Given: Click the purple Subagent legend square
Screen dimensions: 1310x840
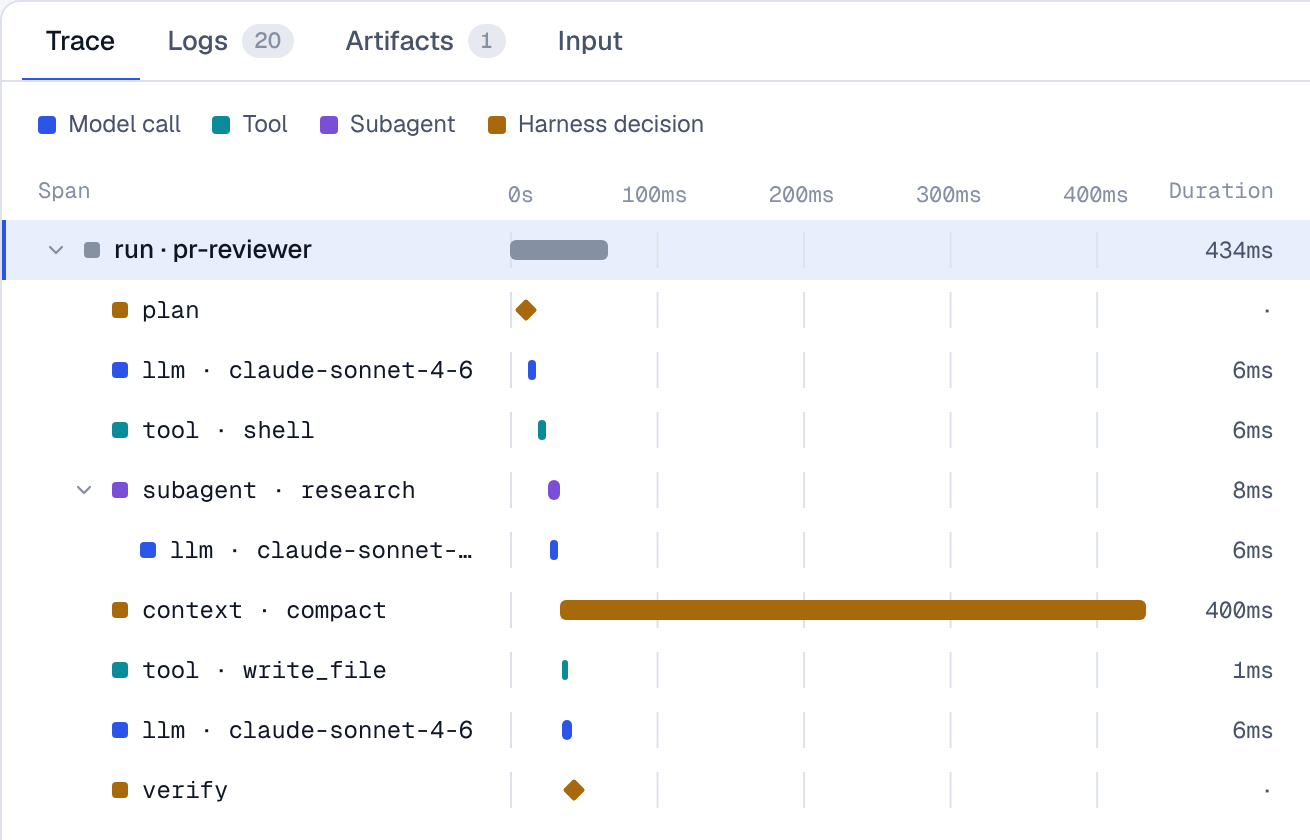Looking at the screenshot, I should click(328, 125).
